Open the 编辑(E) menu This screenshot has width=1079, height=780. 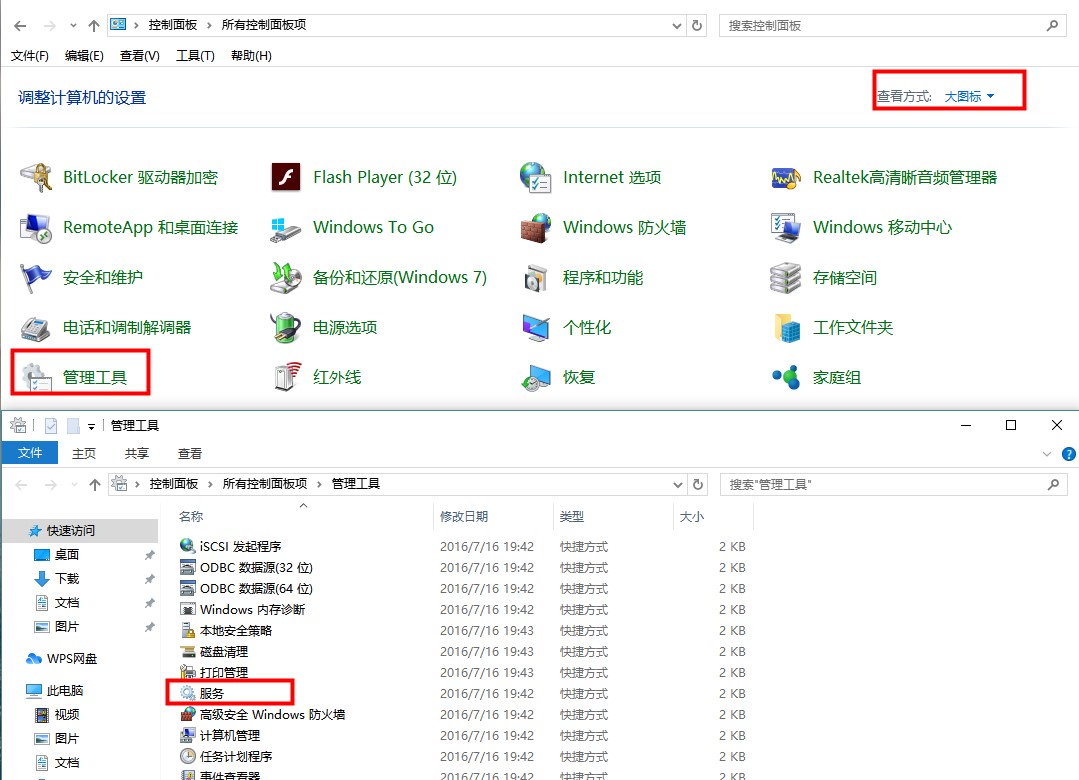[84, 56]
